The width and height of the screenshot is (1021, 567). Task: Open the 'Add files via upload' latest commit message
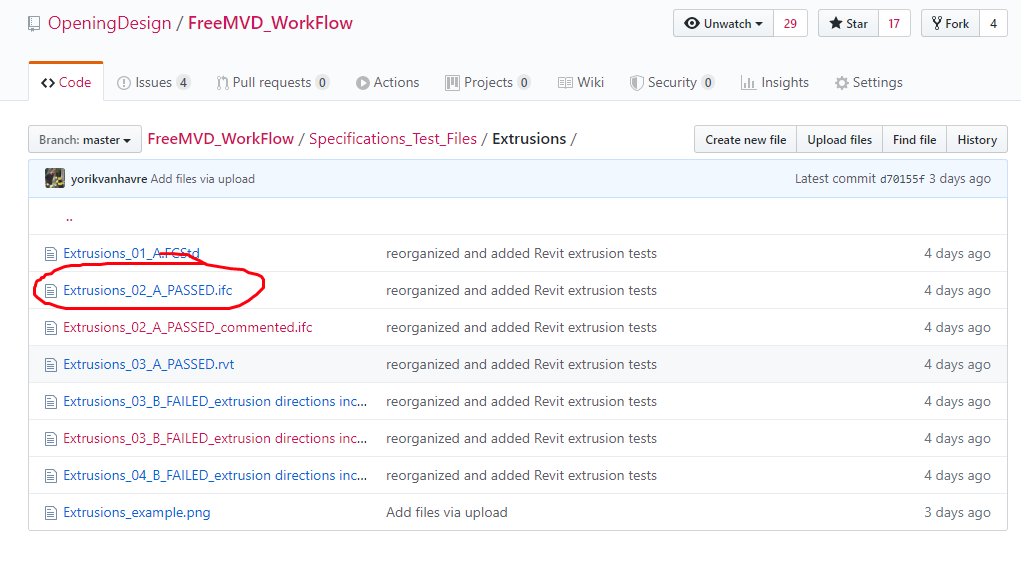click(203, 179)
